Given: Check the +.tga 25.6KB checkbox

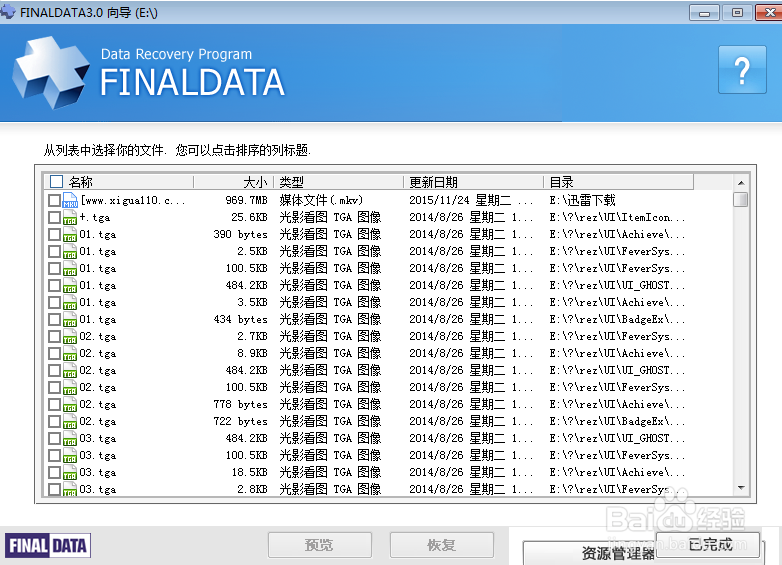Looking at the screenshot, I should click(x=54, y=217).
